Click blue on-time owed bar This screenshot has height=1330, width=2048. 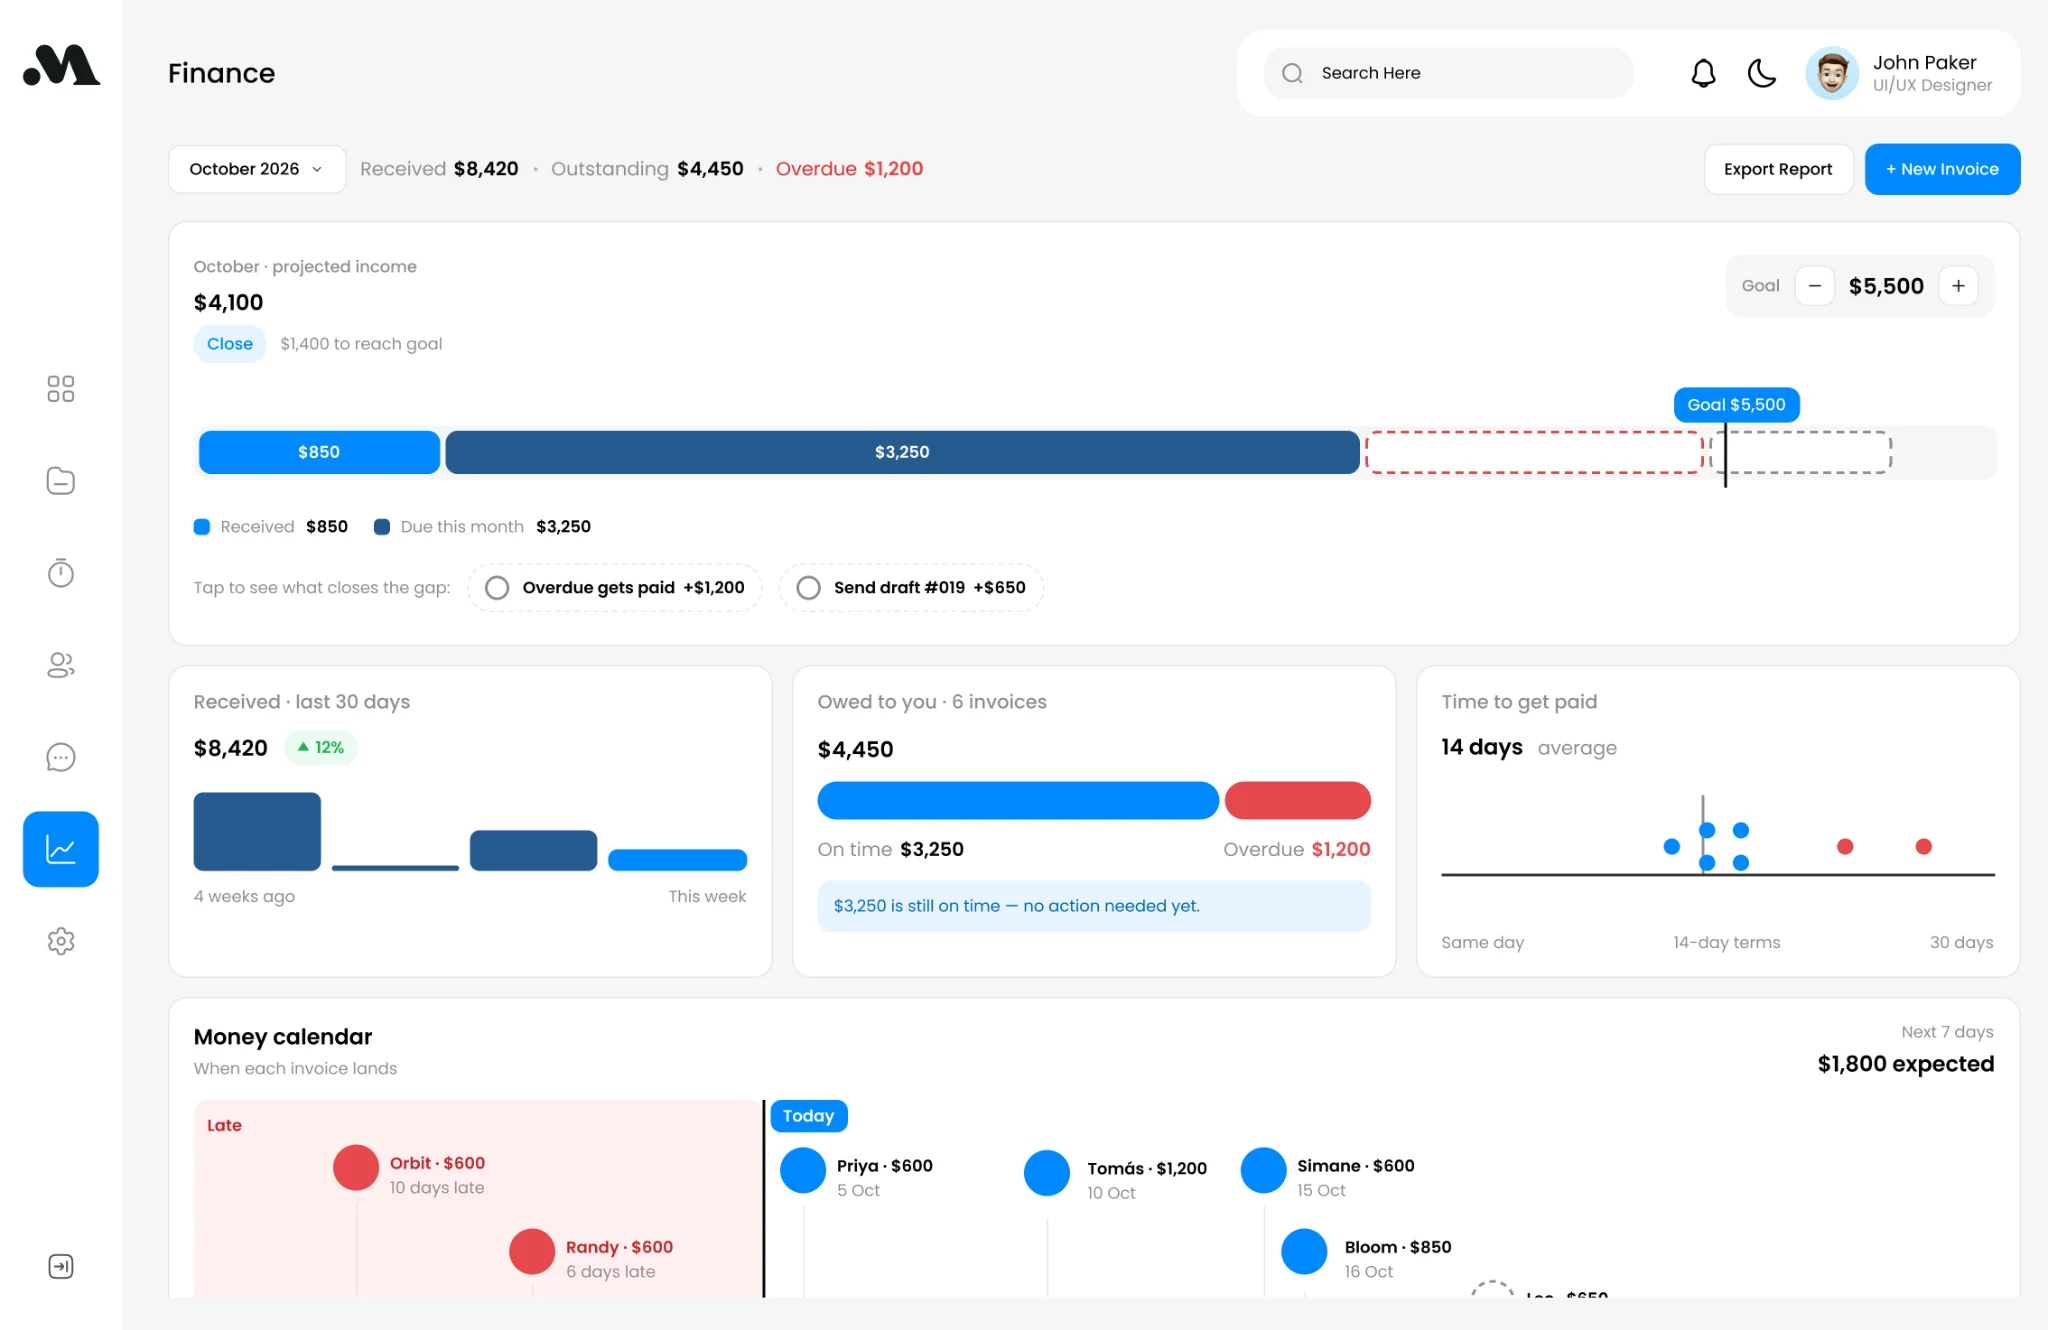pos(1018,801)
